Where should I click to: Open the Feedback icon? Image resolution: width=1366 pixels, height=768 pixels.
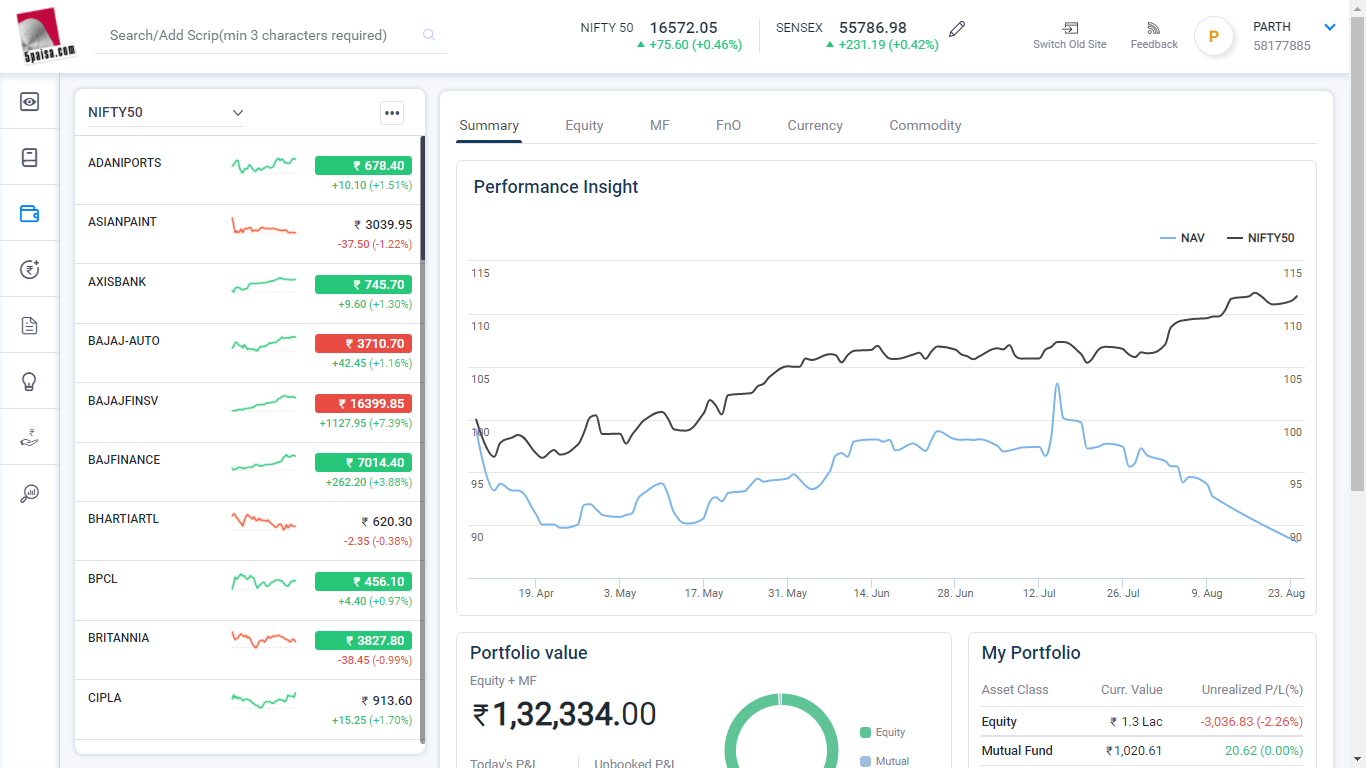(x=1154, y=28)
